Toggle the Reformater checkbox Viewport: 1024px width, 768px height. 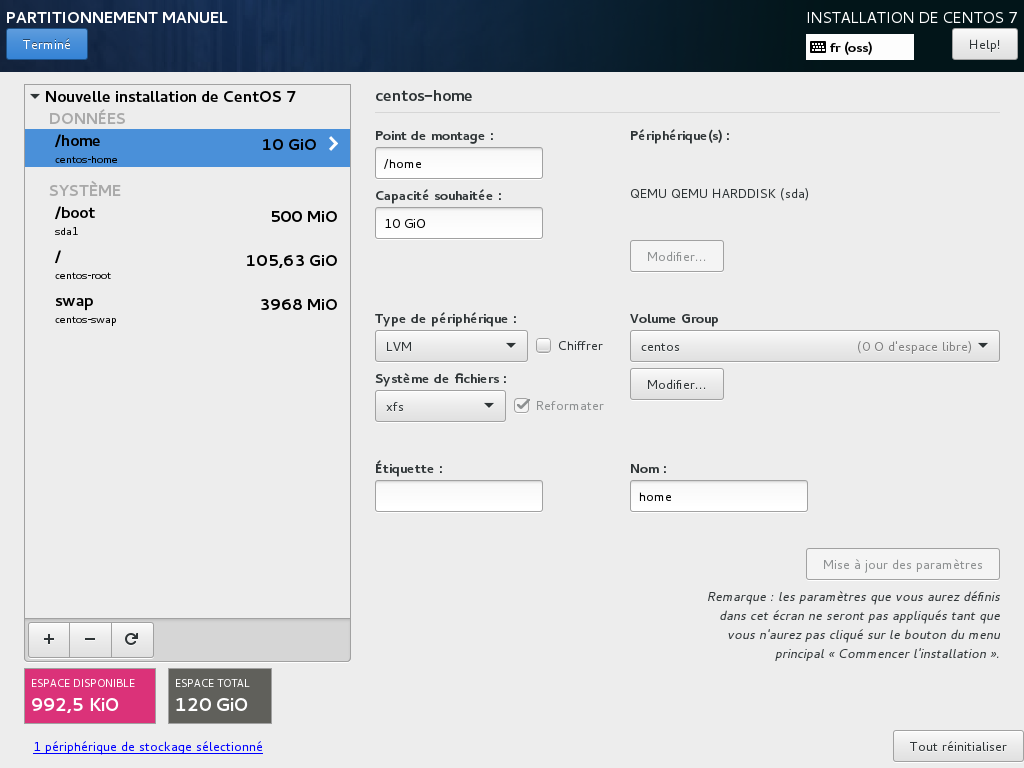click(x=522, y=406)
